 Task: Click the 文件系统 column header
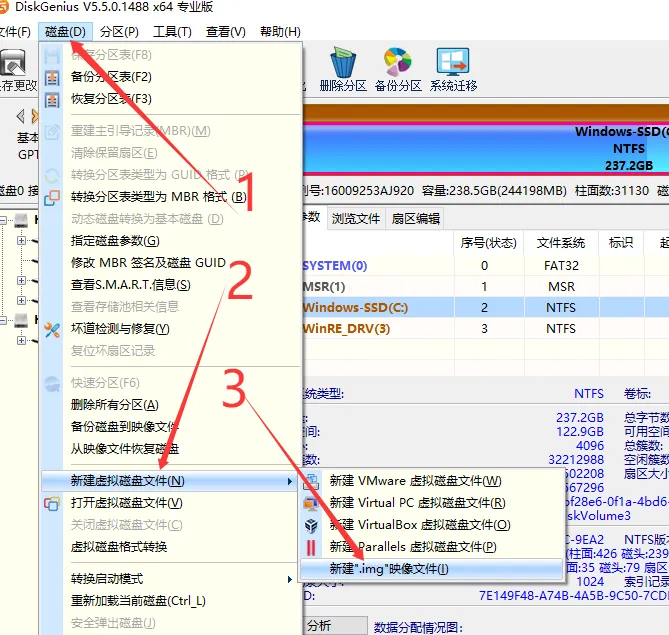click(561, 243)
